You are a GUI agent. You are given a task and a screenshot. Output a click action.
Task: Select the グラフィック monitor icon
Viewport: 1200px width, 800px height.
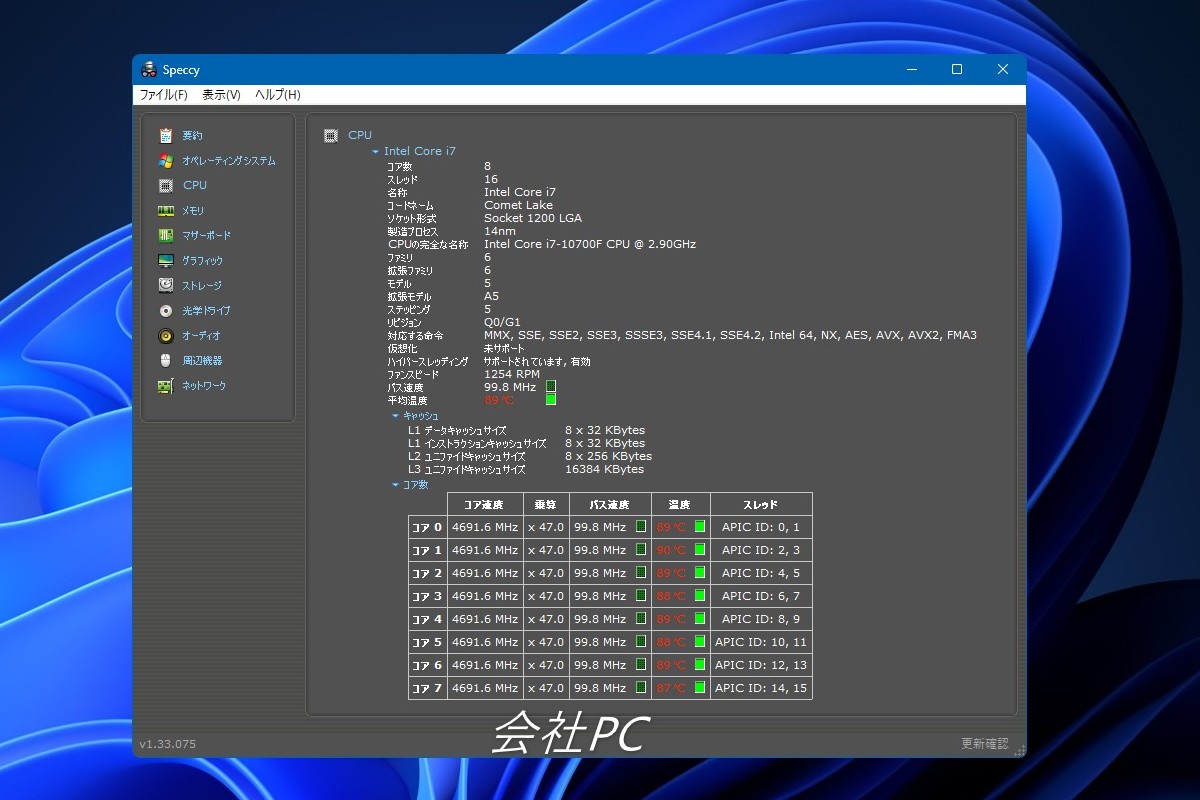(166, 260)
